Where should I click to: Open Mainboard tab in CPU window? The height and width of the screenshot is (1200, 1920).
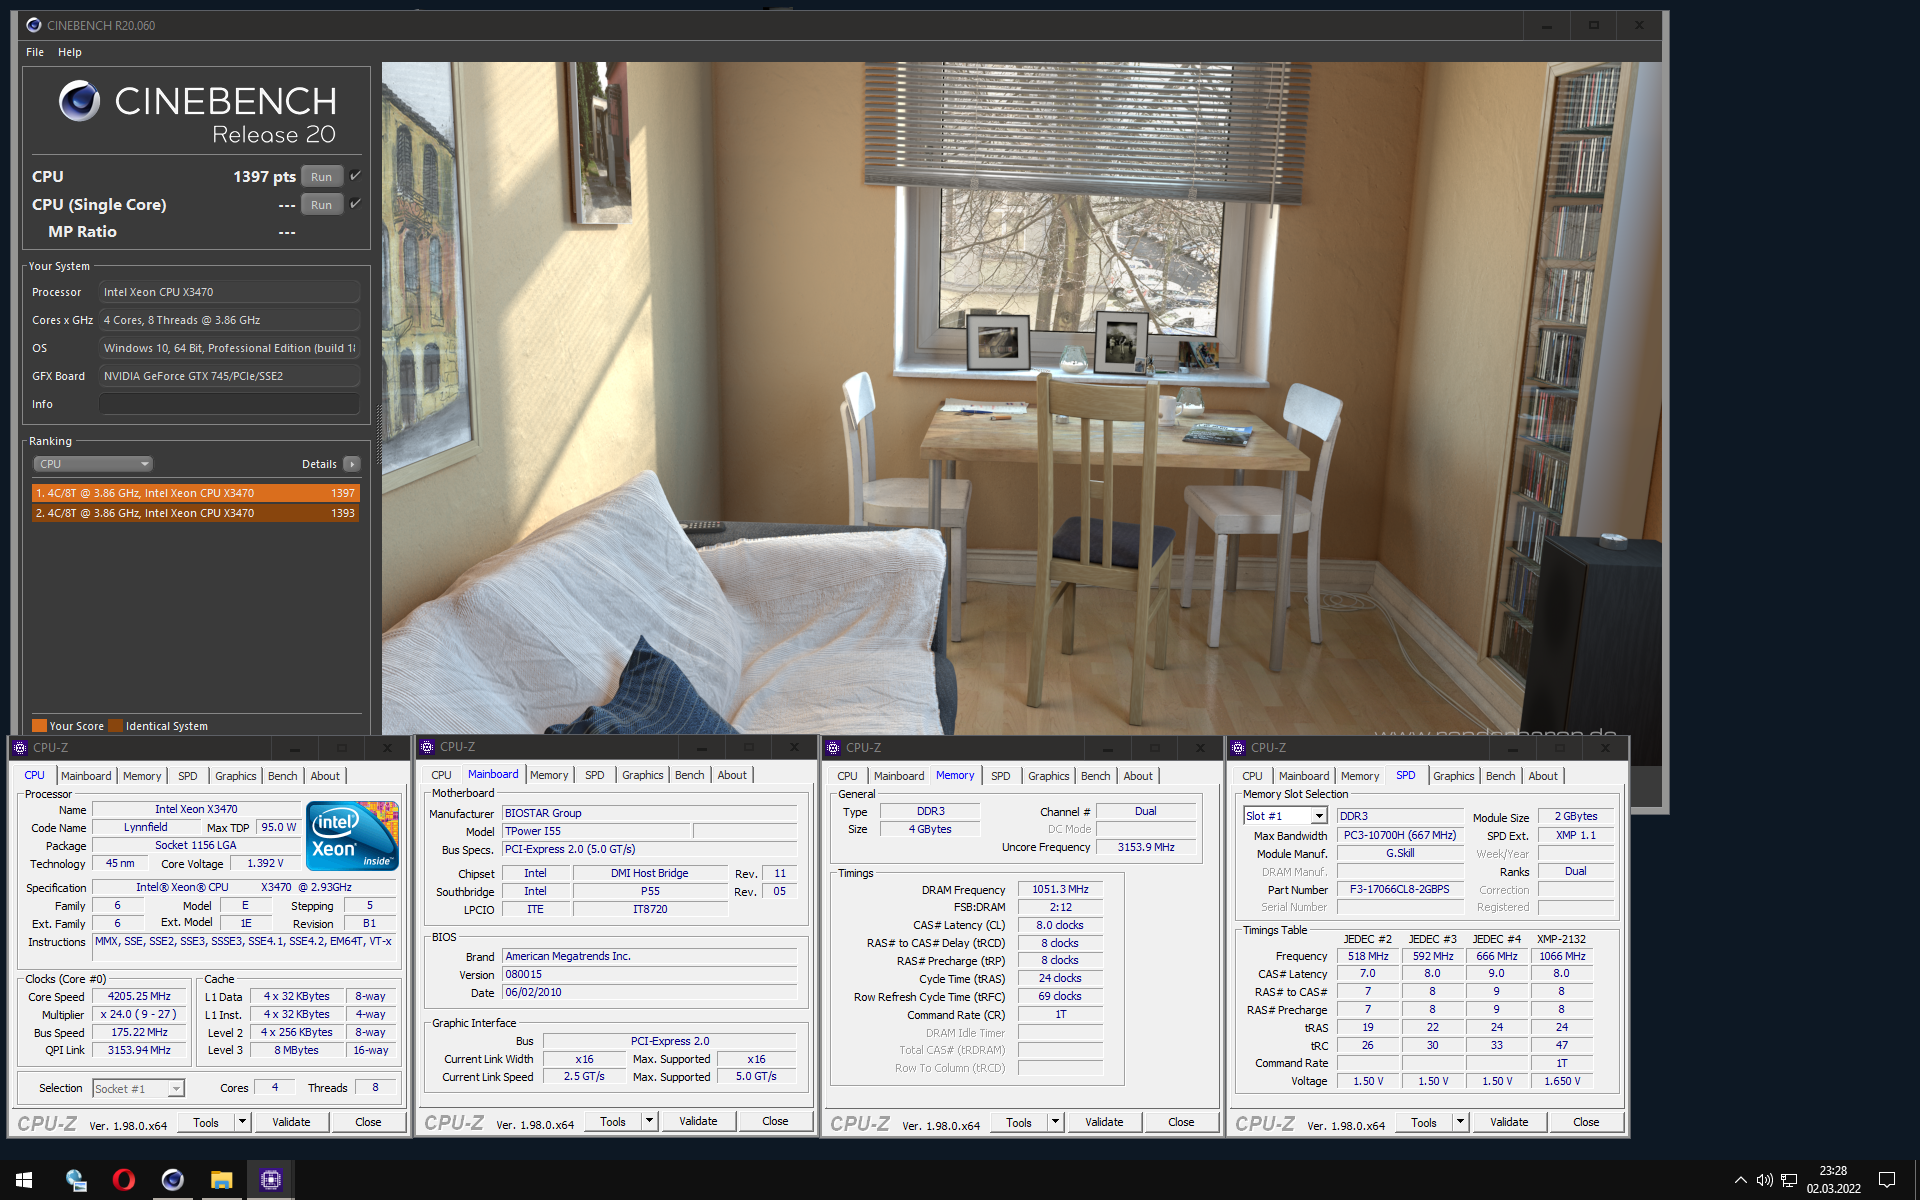[x=86, y=776]
